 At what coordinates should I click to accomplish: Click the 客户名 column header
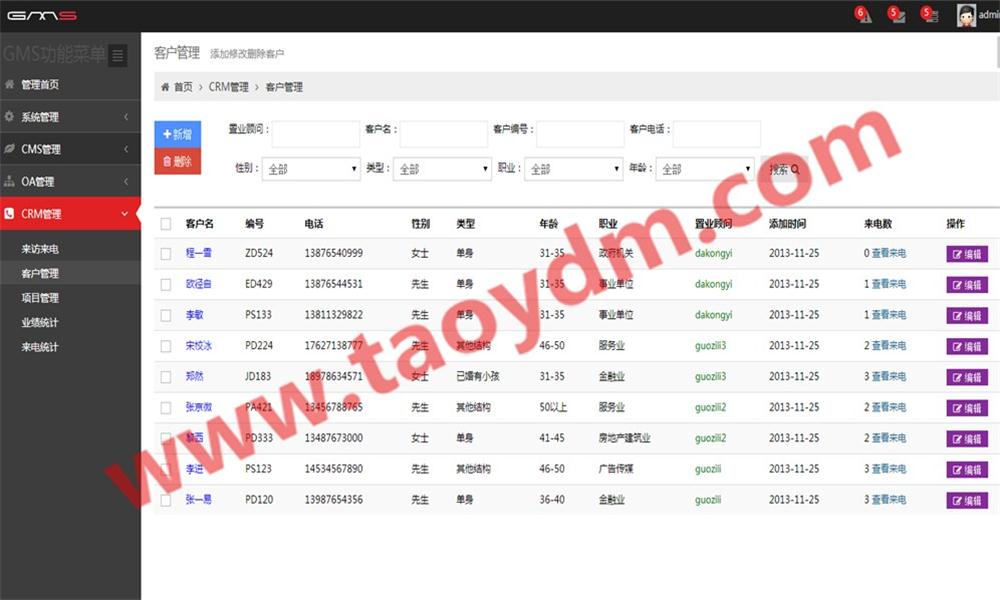tap(200, 224)
